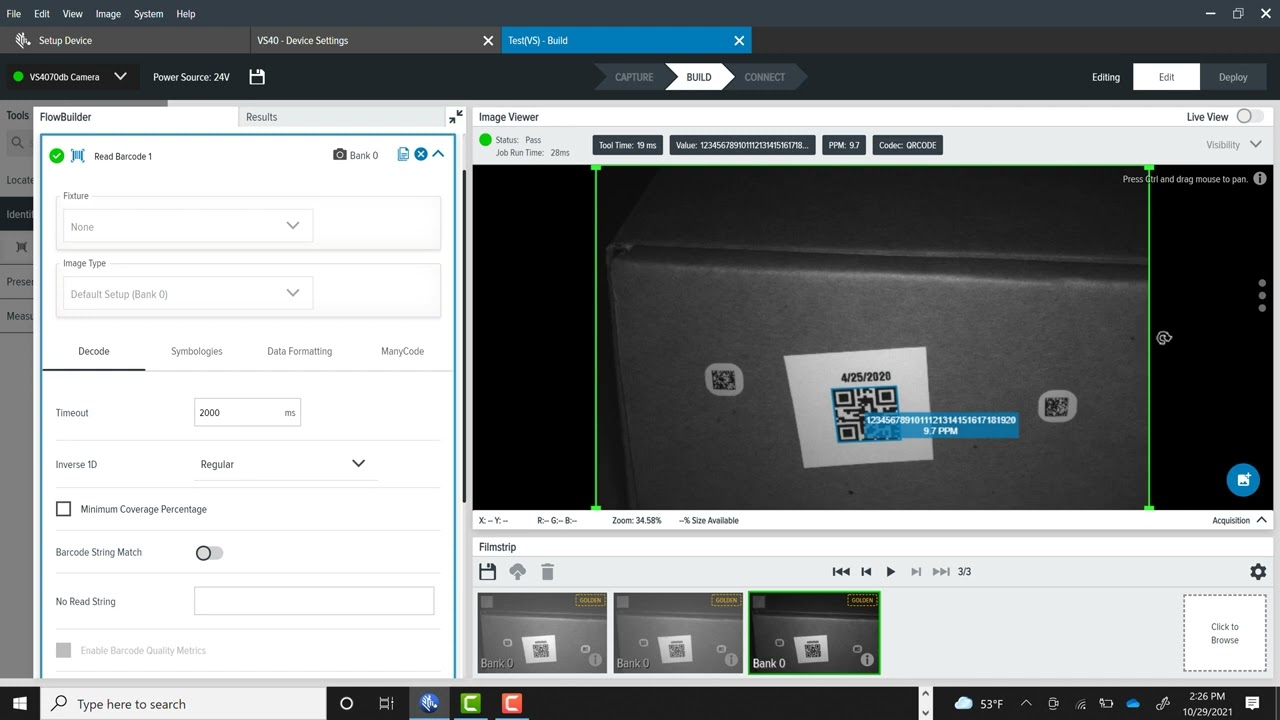Expand the Visibility dropdown
1280x720 pixels.
pos(1233,145)
